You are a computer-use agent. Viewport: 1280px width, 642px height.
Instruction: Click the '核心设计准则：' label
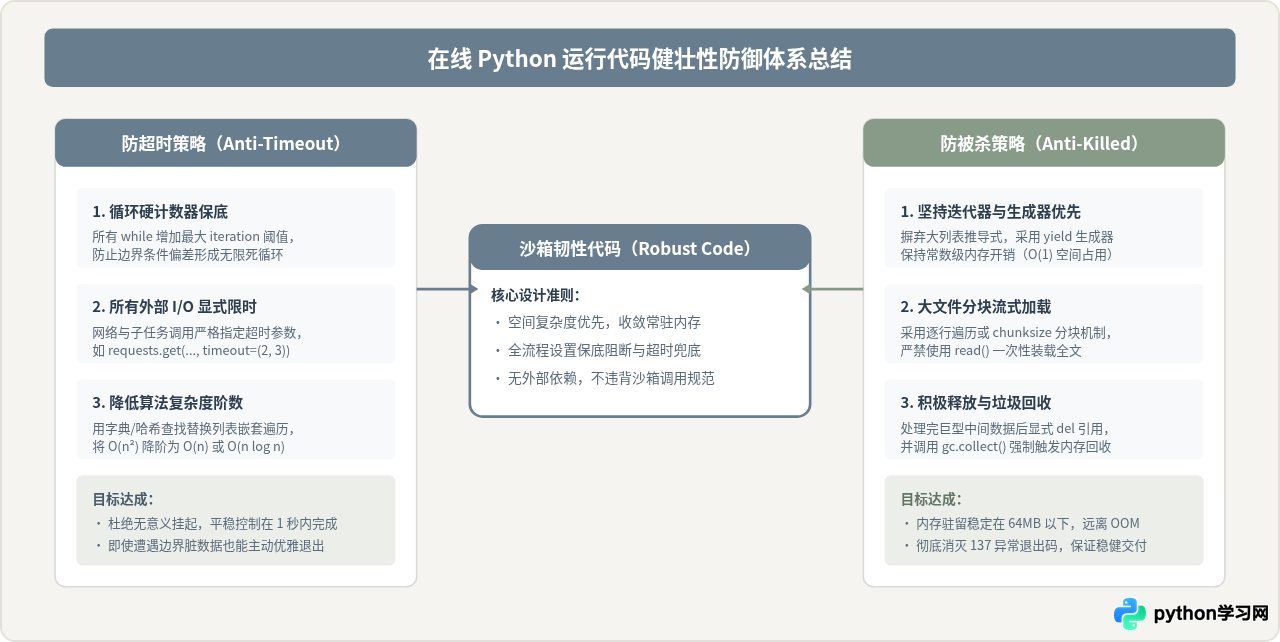click(536, 296)
